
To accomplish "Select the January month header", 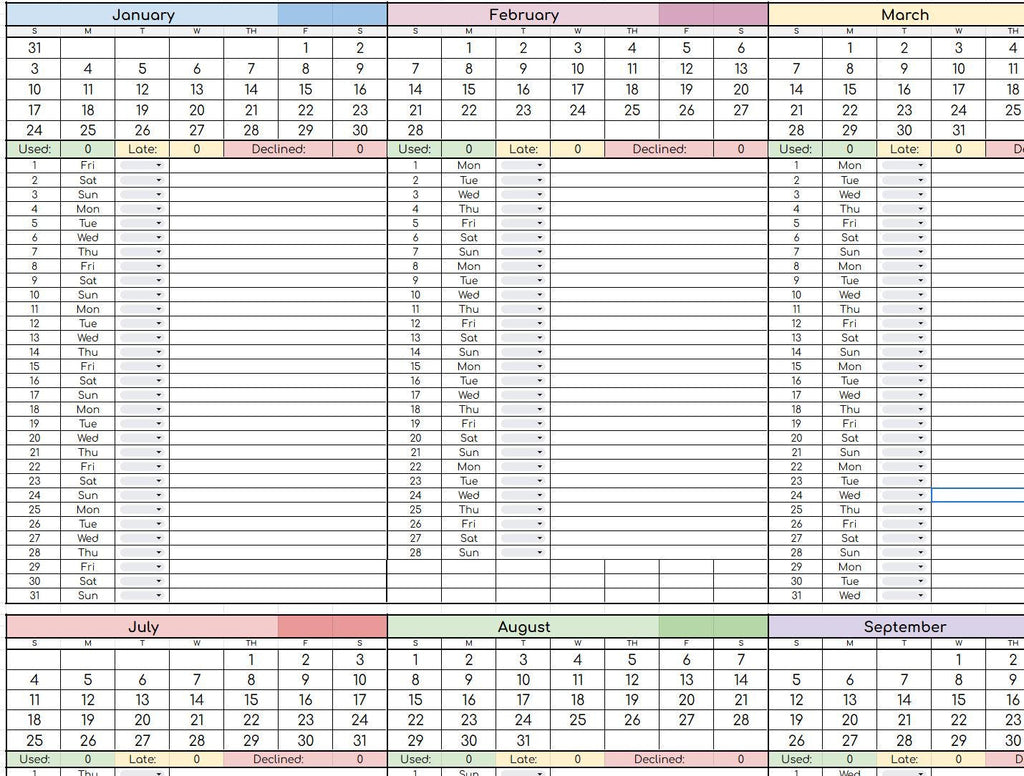I will pyautogui.click(x=142, y=14).
